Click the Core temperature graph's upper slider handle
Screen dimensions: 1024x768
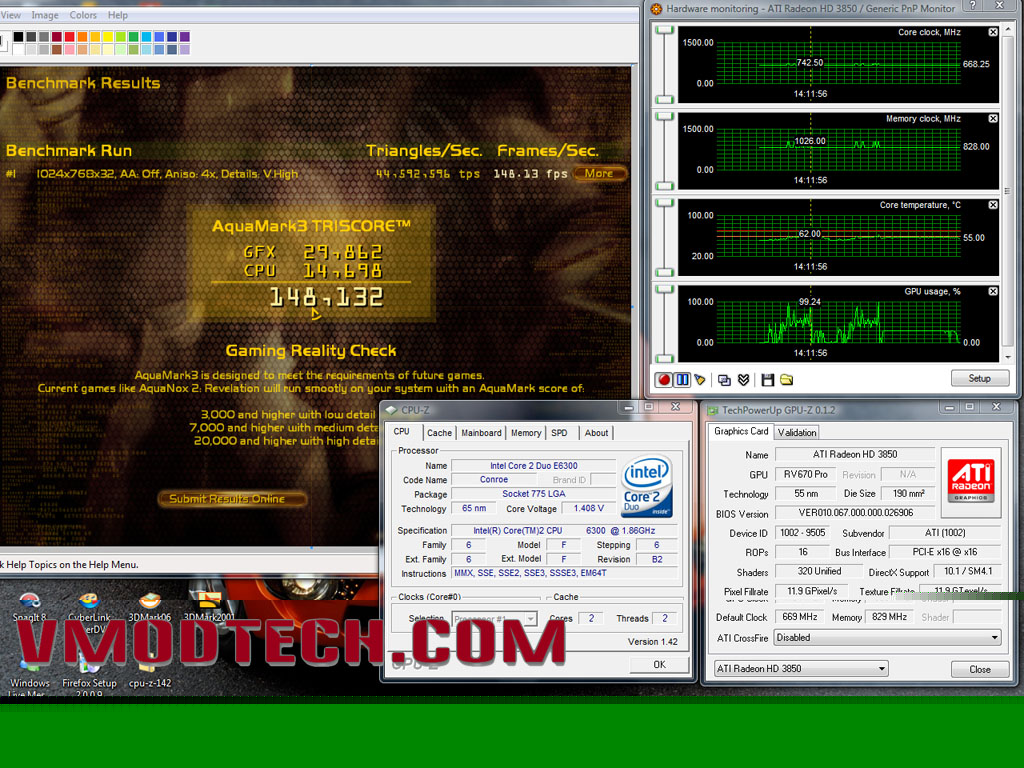(665, 203)
